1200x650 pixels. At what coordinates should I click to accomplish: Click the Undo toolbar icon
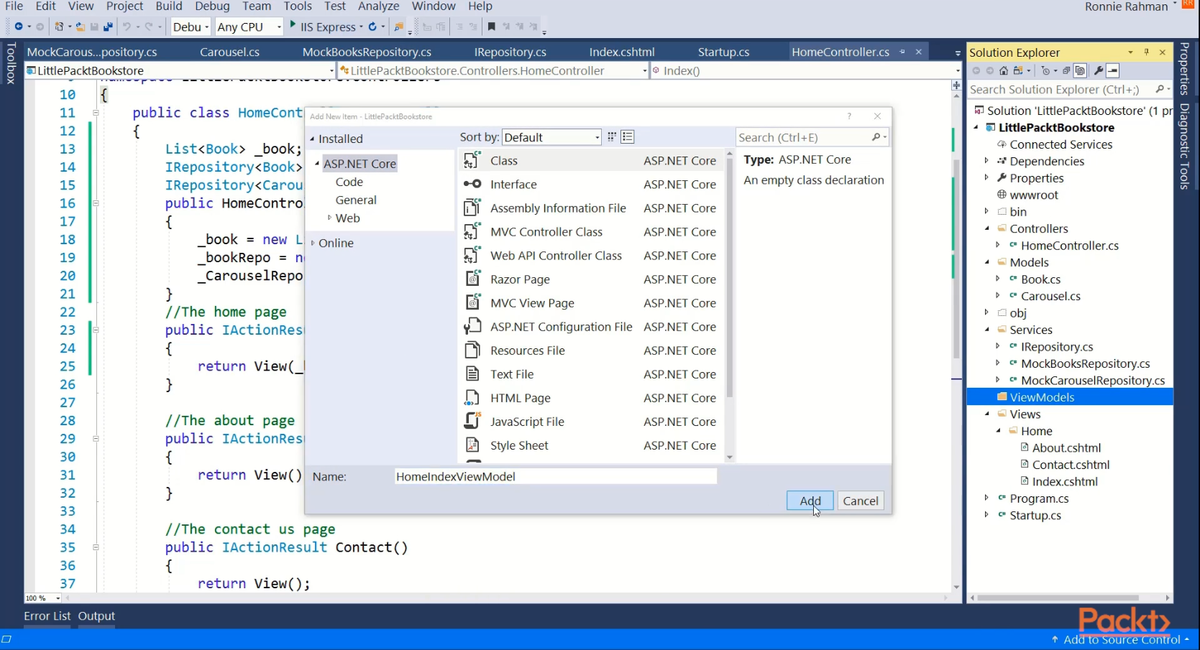(127, 27)
